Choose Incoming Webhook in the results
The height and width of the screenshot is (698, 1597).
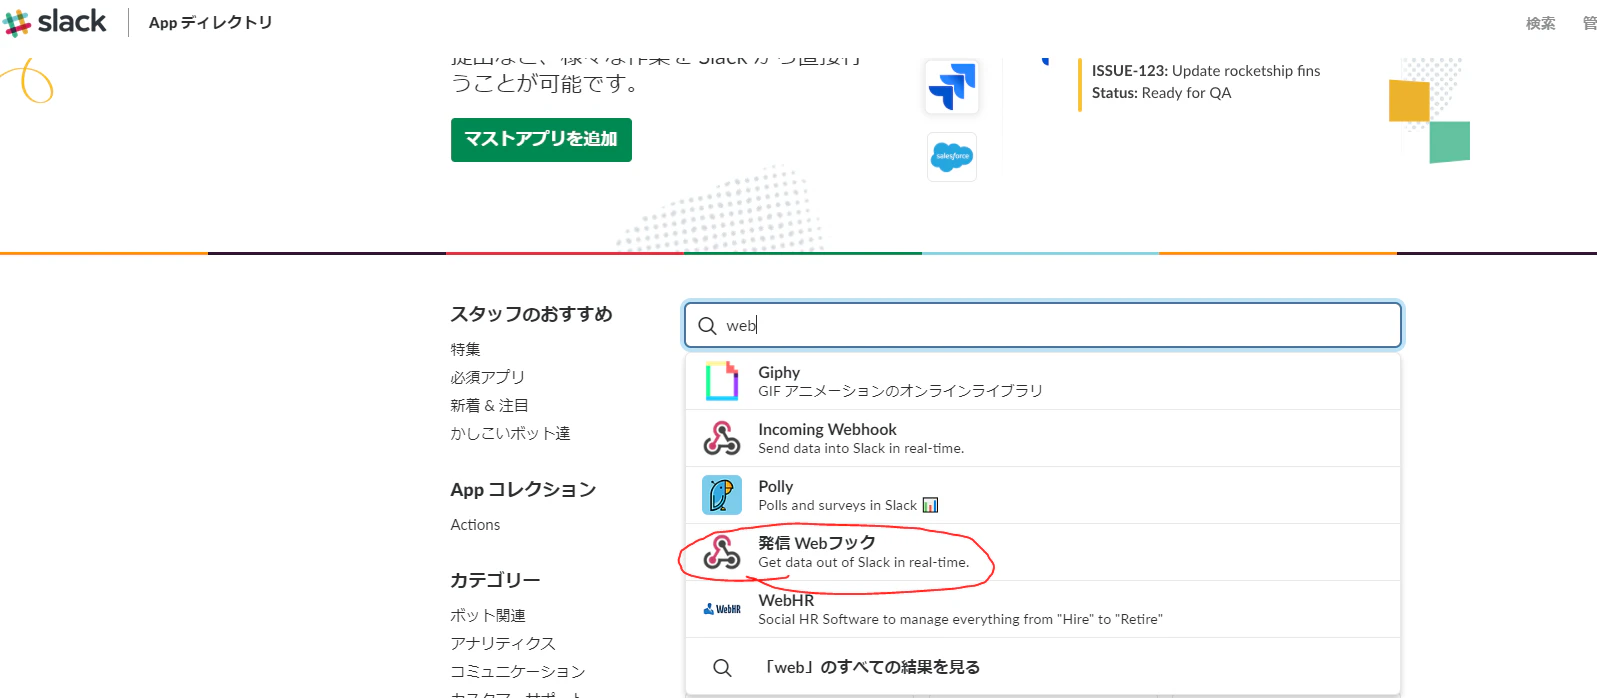pyautogui.click(x=1042, y=438)
